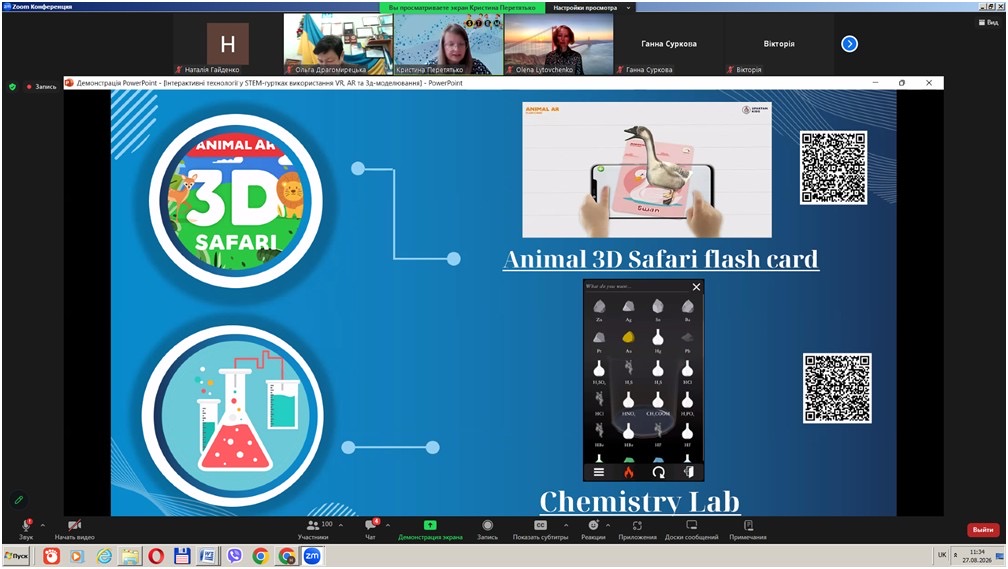Select Вікторія participant tile

(779, 44)
